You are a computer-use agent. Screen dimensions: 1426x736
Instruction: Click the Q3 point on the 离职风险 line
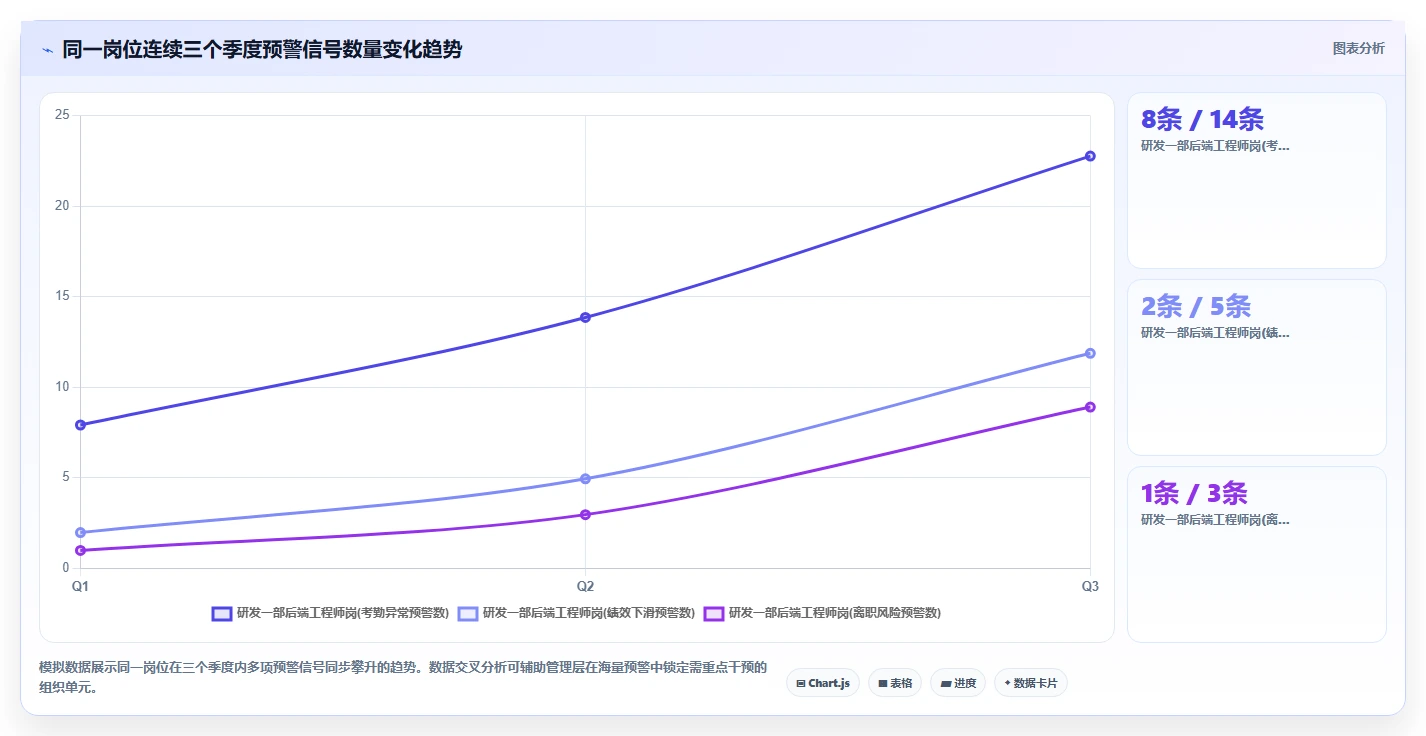(1090, 407)
